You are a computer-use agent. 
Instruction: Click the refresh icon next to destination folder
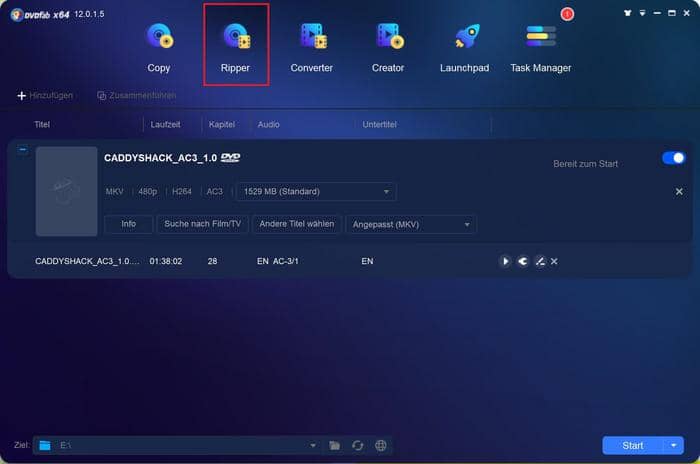coord(357,445)
